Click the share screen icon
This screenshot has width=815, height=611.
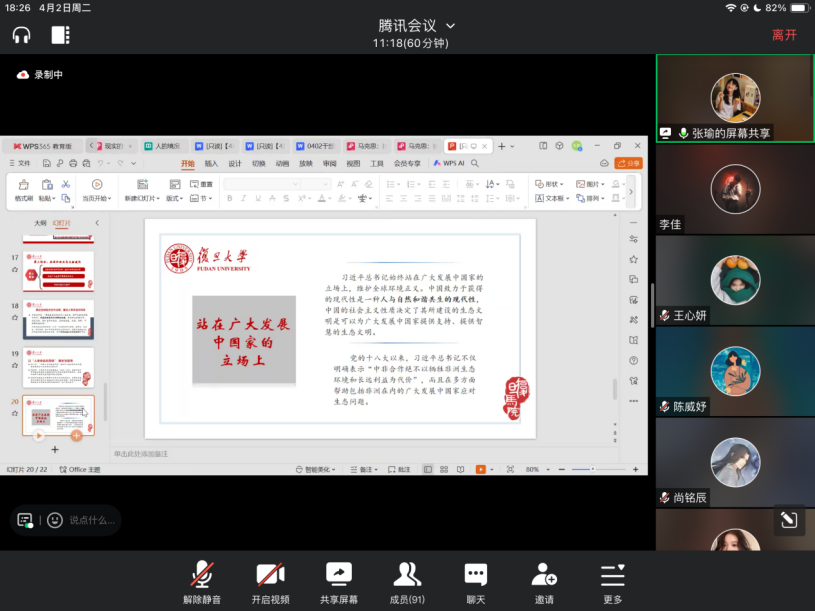point(338,582)
